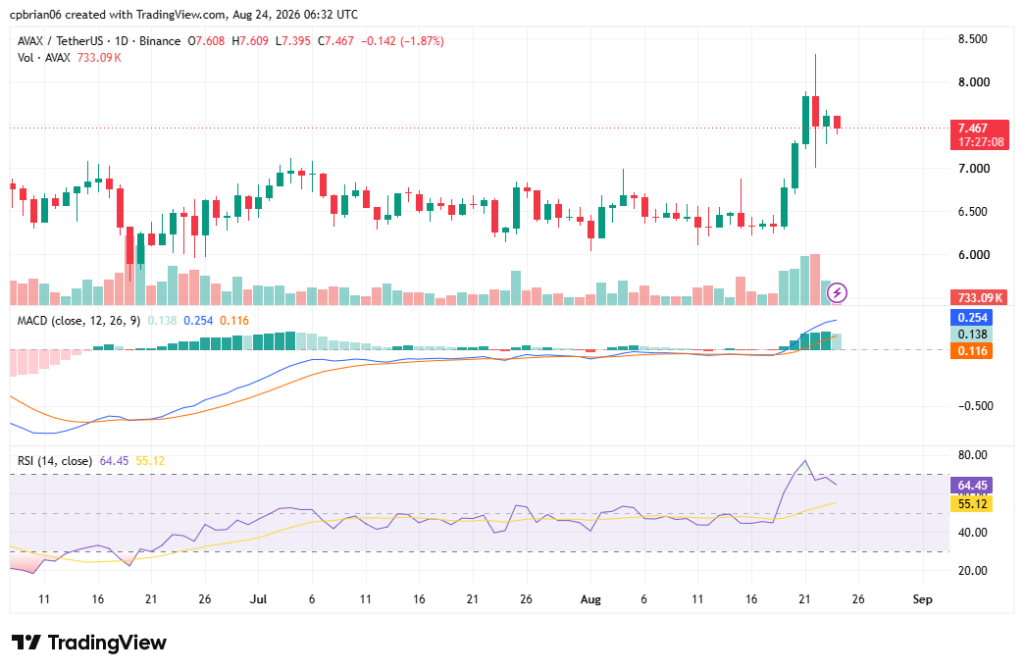This screenshot has width=1024, height=672.
Task: Click the RSI legend value 64.45
Action: 114,461
